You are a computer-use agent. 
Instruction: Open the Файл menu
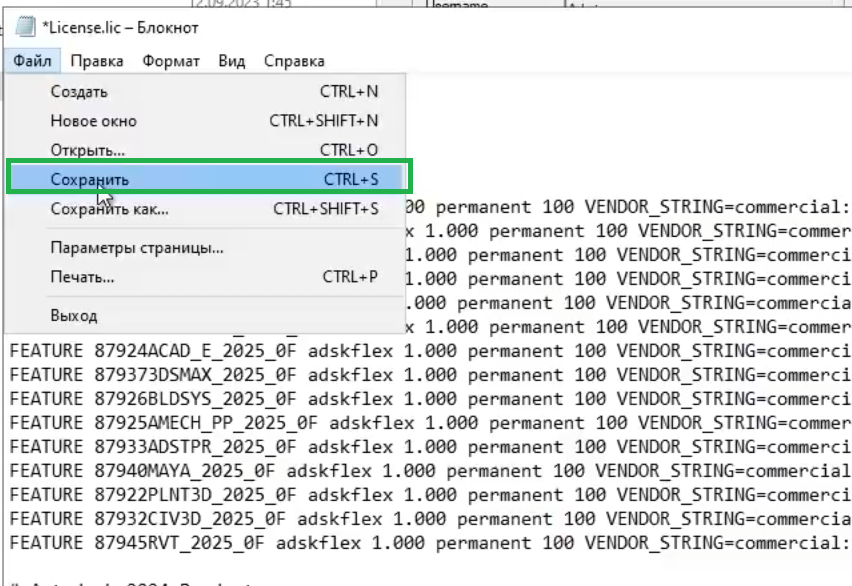tap(33, 61)
